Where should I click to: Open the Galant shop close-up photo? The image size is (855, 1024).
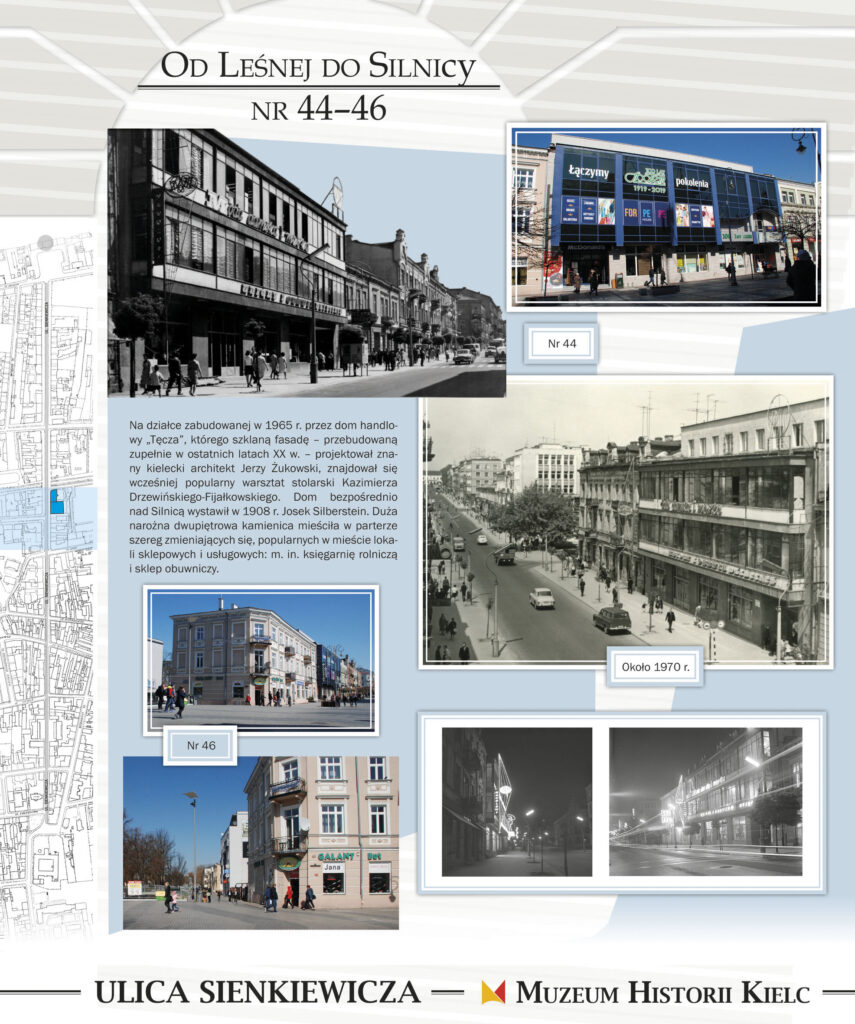261,842
